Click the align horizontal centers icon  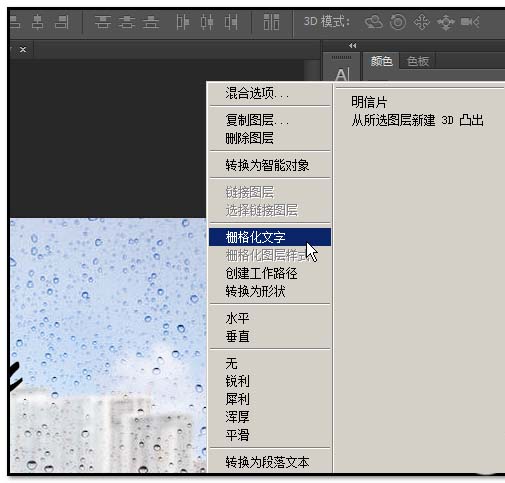[38, 23]
